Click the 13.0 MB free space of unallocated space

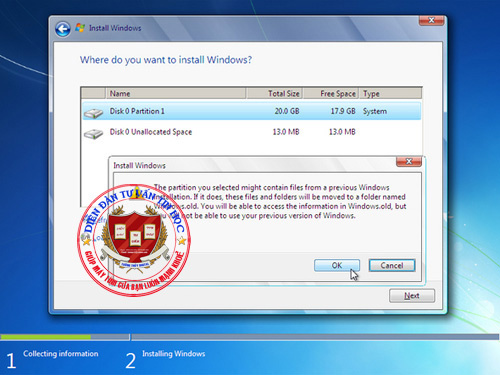click(342, 132)
